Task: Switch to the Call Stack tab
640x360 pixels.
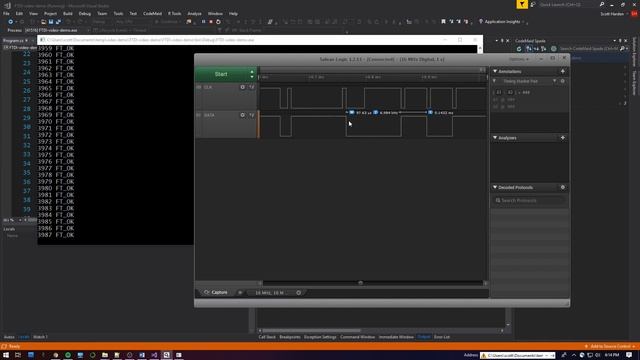Action: click(x=267, y=337)
